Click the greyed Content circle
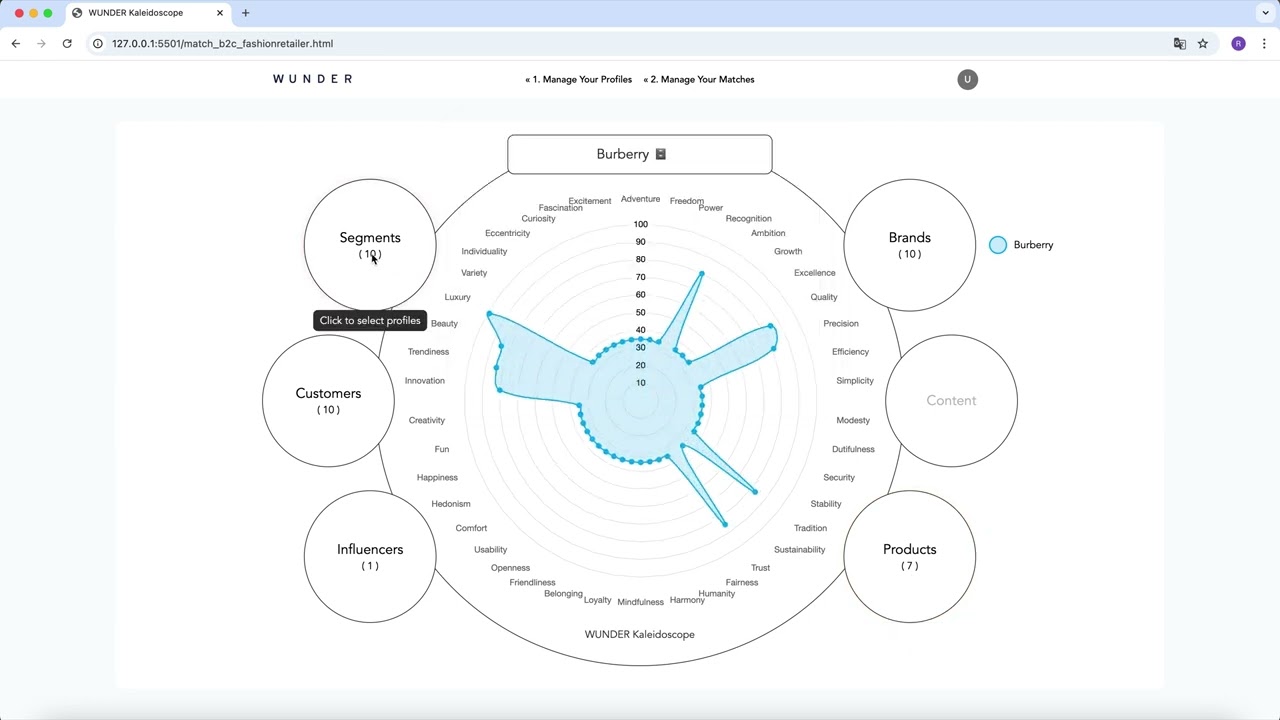The width and height of the screenshot is (1280, 720). (x=951, y=400)
